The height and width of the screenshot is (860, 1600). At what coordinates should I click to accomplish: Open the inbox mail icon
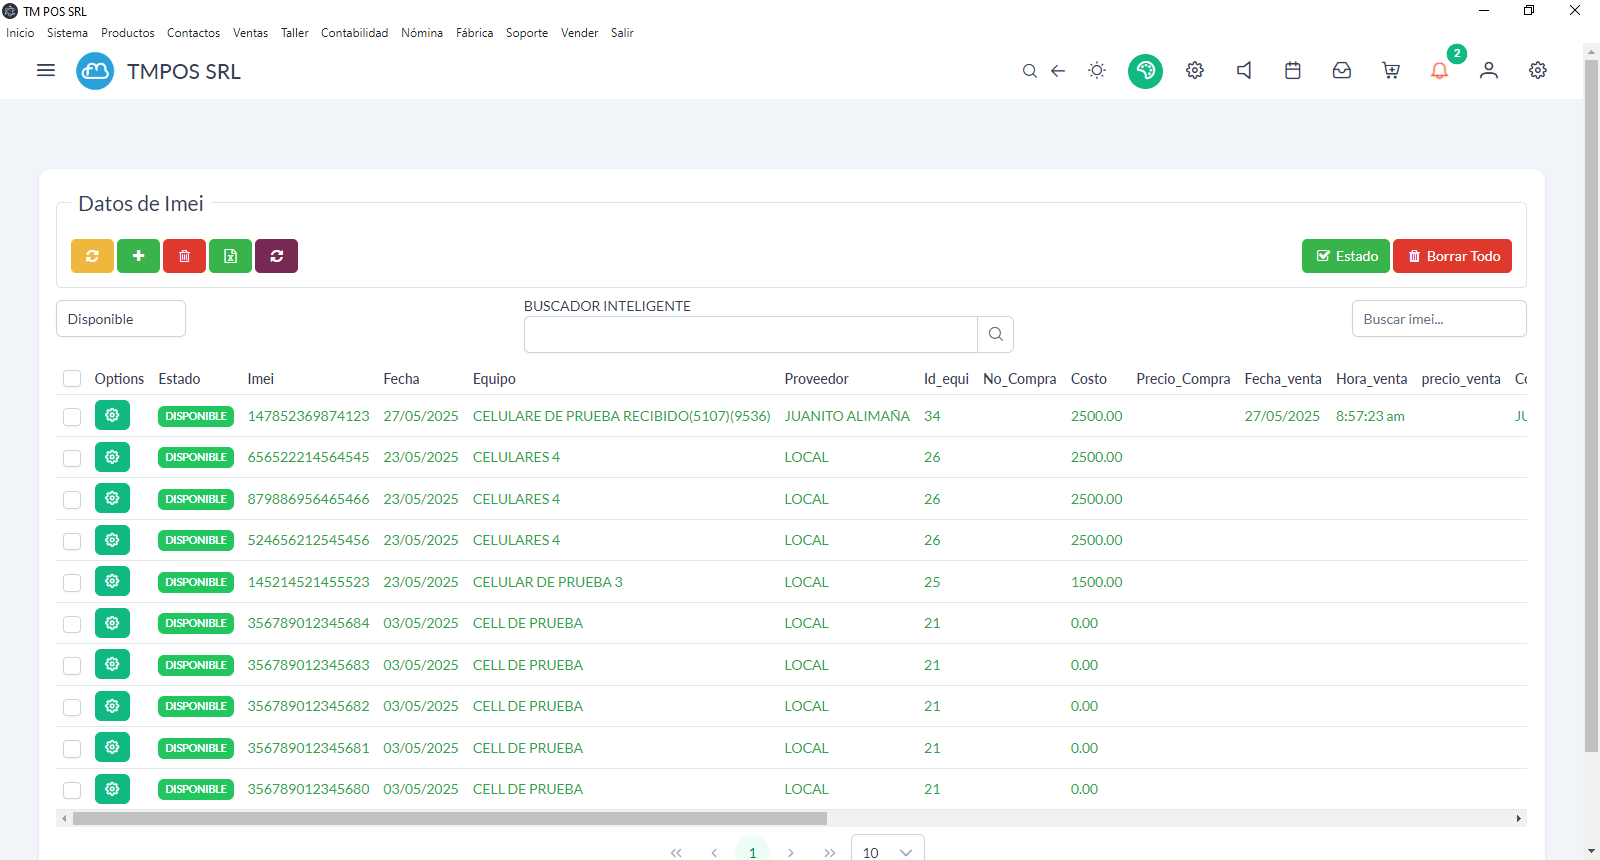pyautogui.click(x=1342, y=71)
